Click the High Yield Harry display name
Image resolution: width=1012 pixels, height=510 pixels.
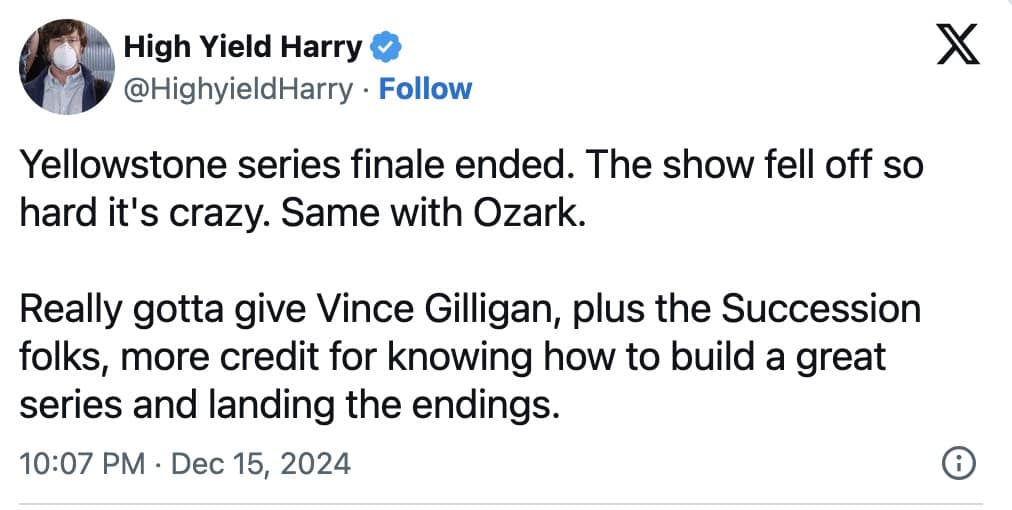tap(243, 46)
